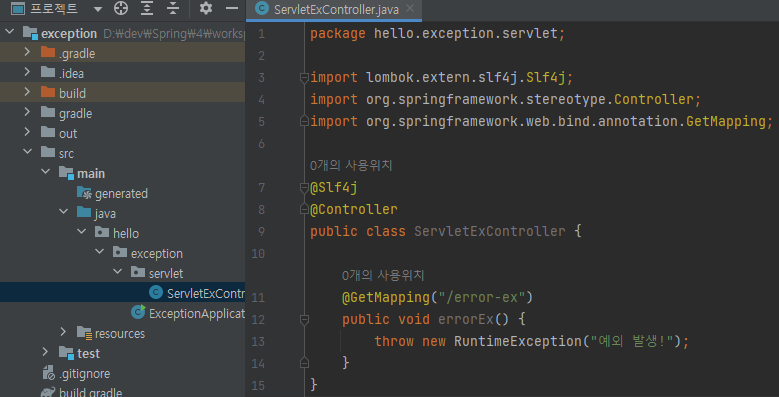Click usages hint above @GetMapping
Image resolution: width=779 pixels, height=397 pixels.
(x=383, y=275)
